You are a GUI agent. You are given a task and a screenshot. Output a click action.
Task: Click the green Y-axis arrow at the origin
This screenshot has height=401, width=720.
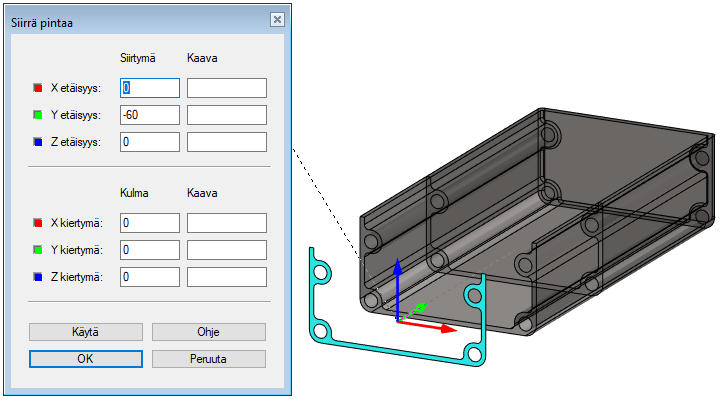point(421,307)
